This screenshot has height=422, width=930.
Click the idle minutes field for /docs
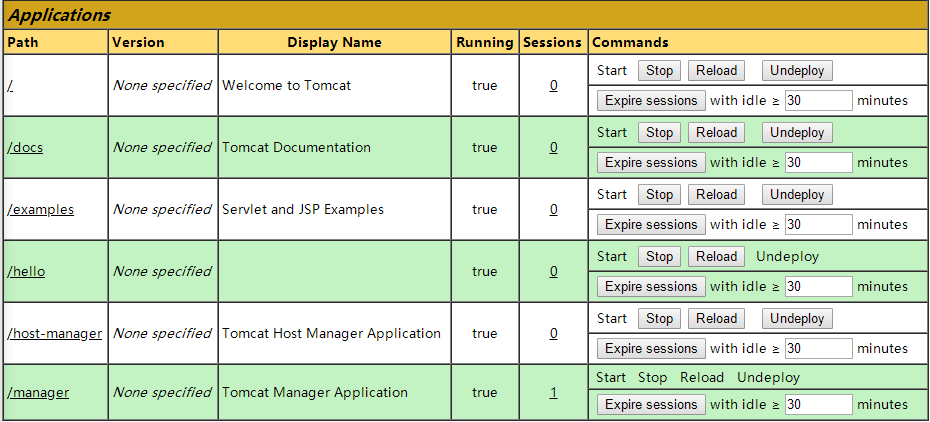(818, 162)
